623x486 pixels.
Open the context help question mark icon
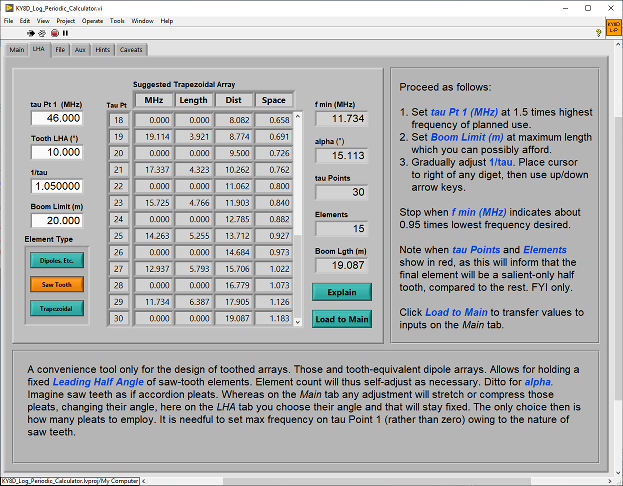(598, 33)
